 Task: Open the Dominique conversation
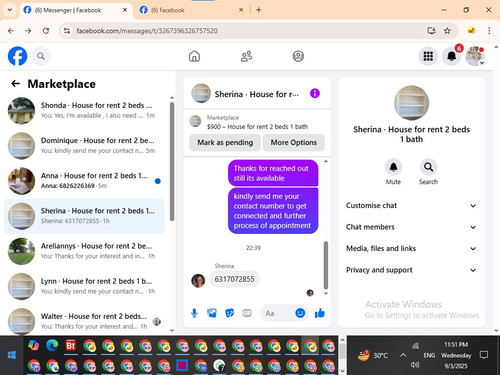(84, 146)
